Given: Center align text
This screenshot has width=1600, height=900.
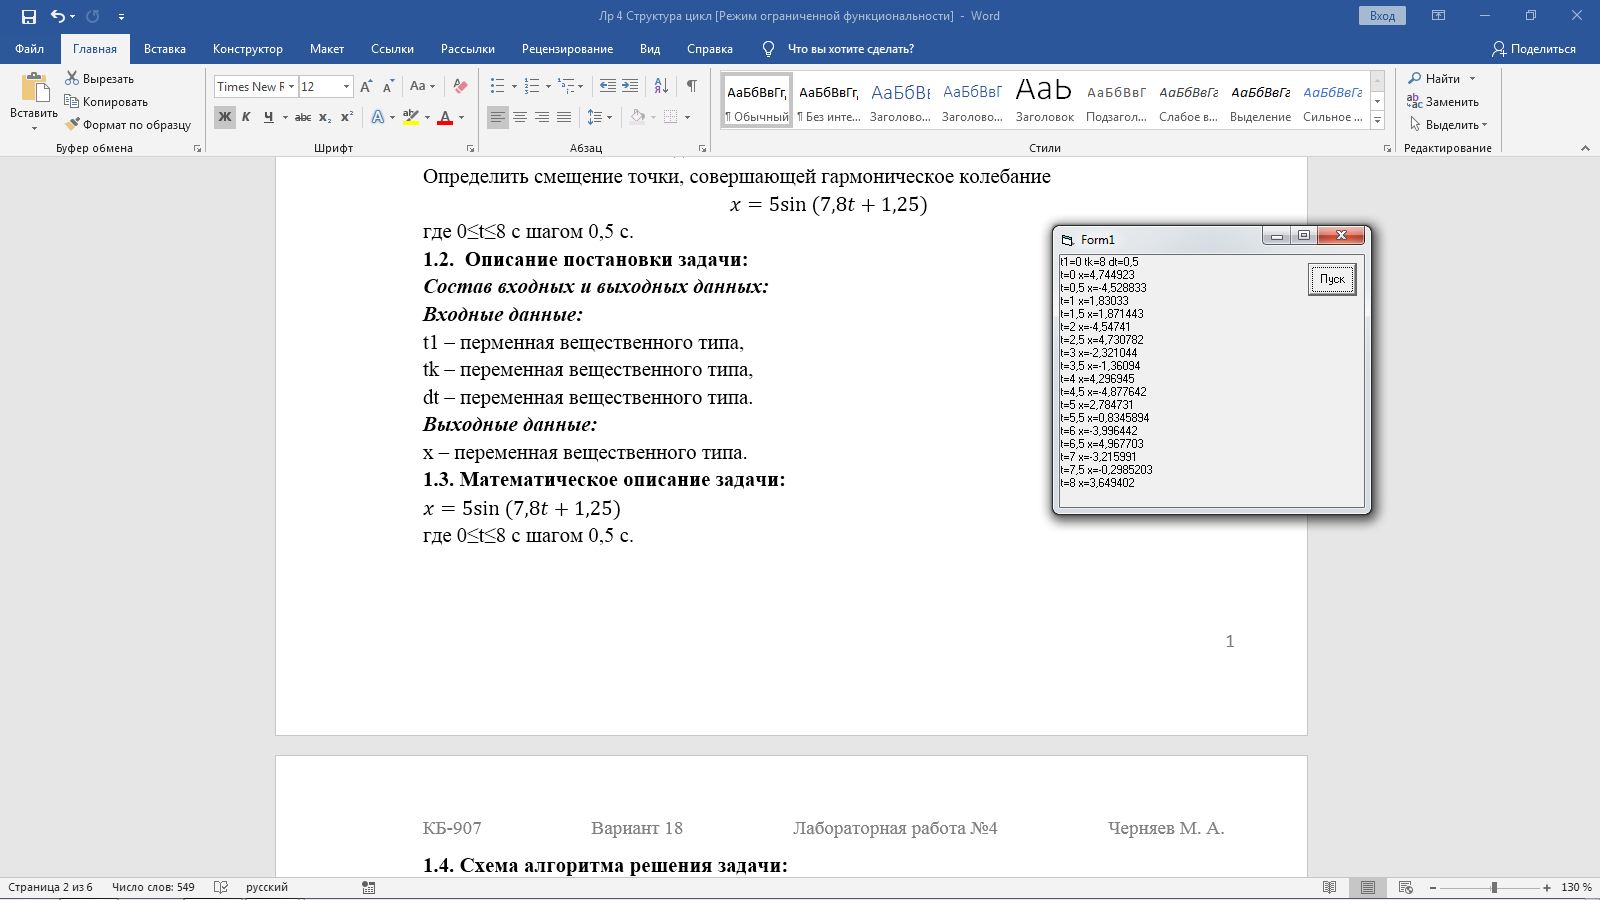Looking at the screenshot, I should (520, 117).
